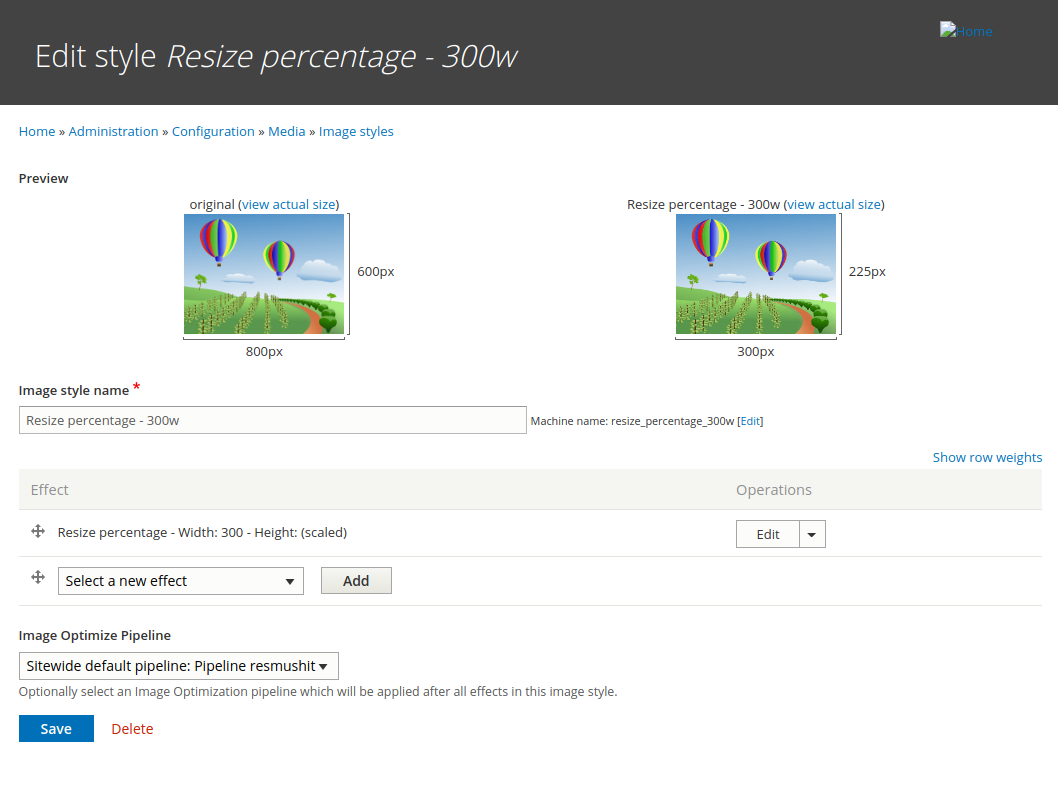Open the Media breadcrumb link
This screenshot has height=804, width=1058.
(287, 132)
